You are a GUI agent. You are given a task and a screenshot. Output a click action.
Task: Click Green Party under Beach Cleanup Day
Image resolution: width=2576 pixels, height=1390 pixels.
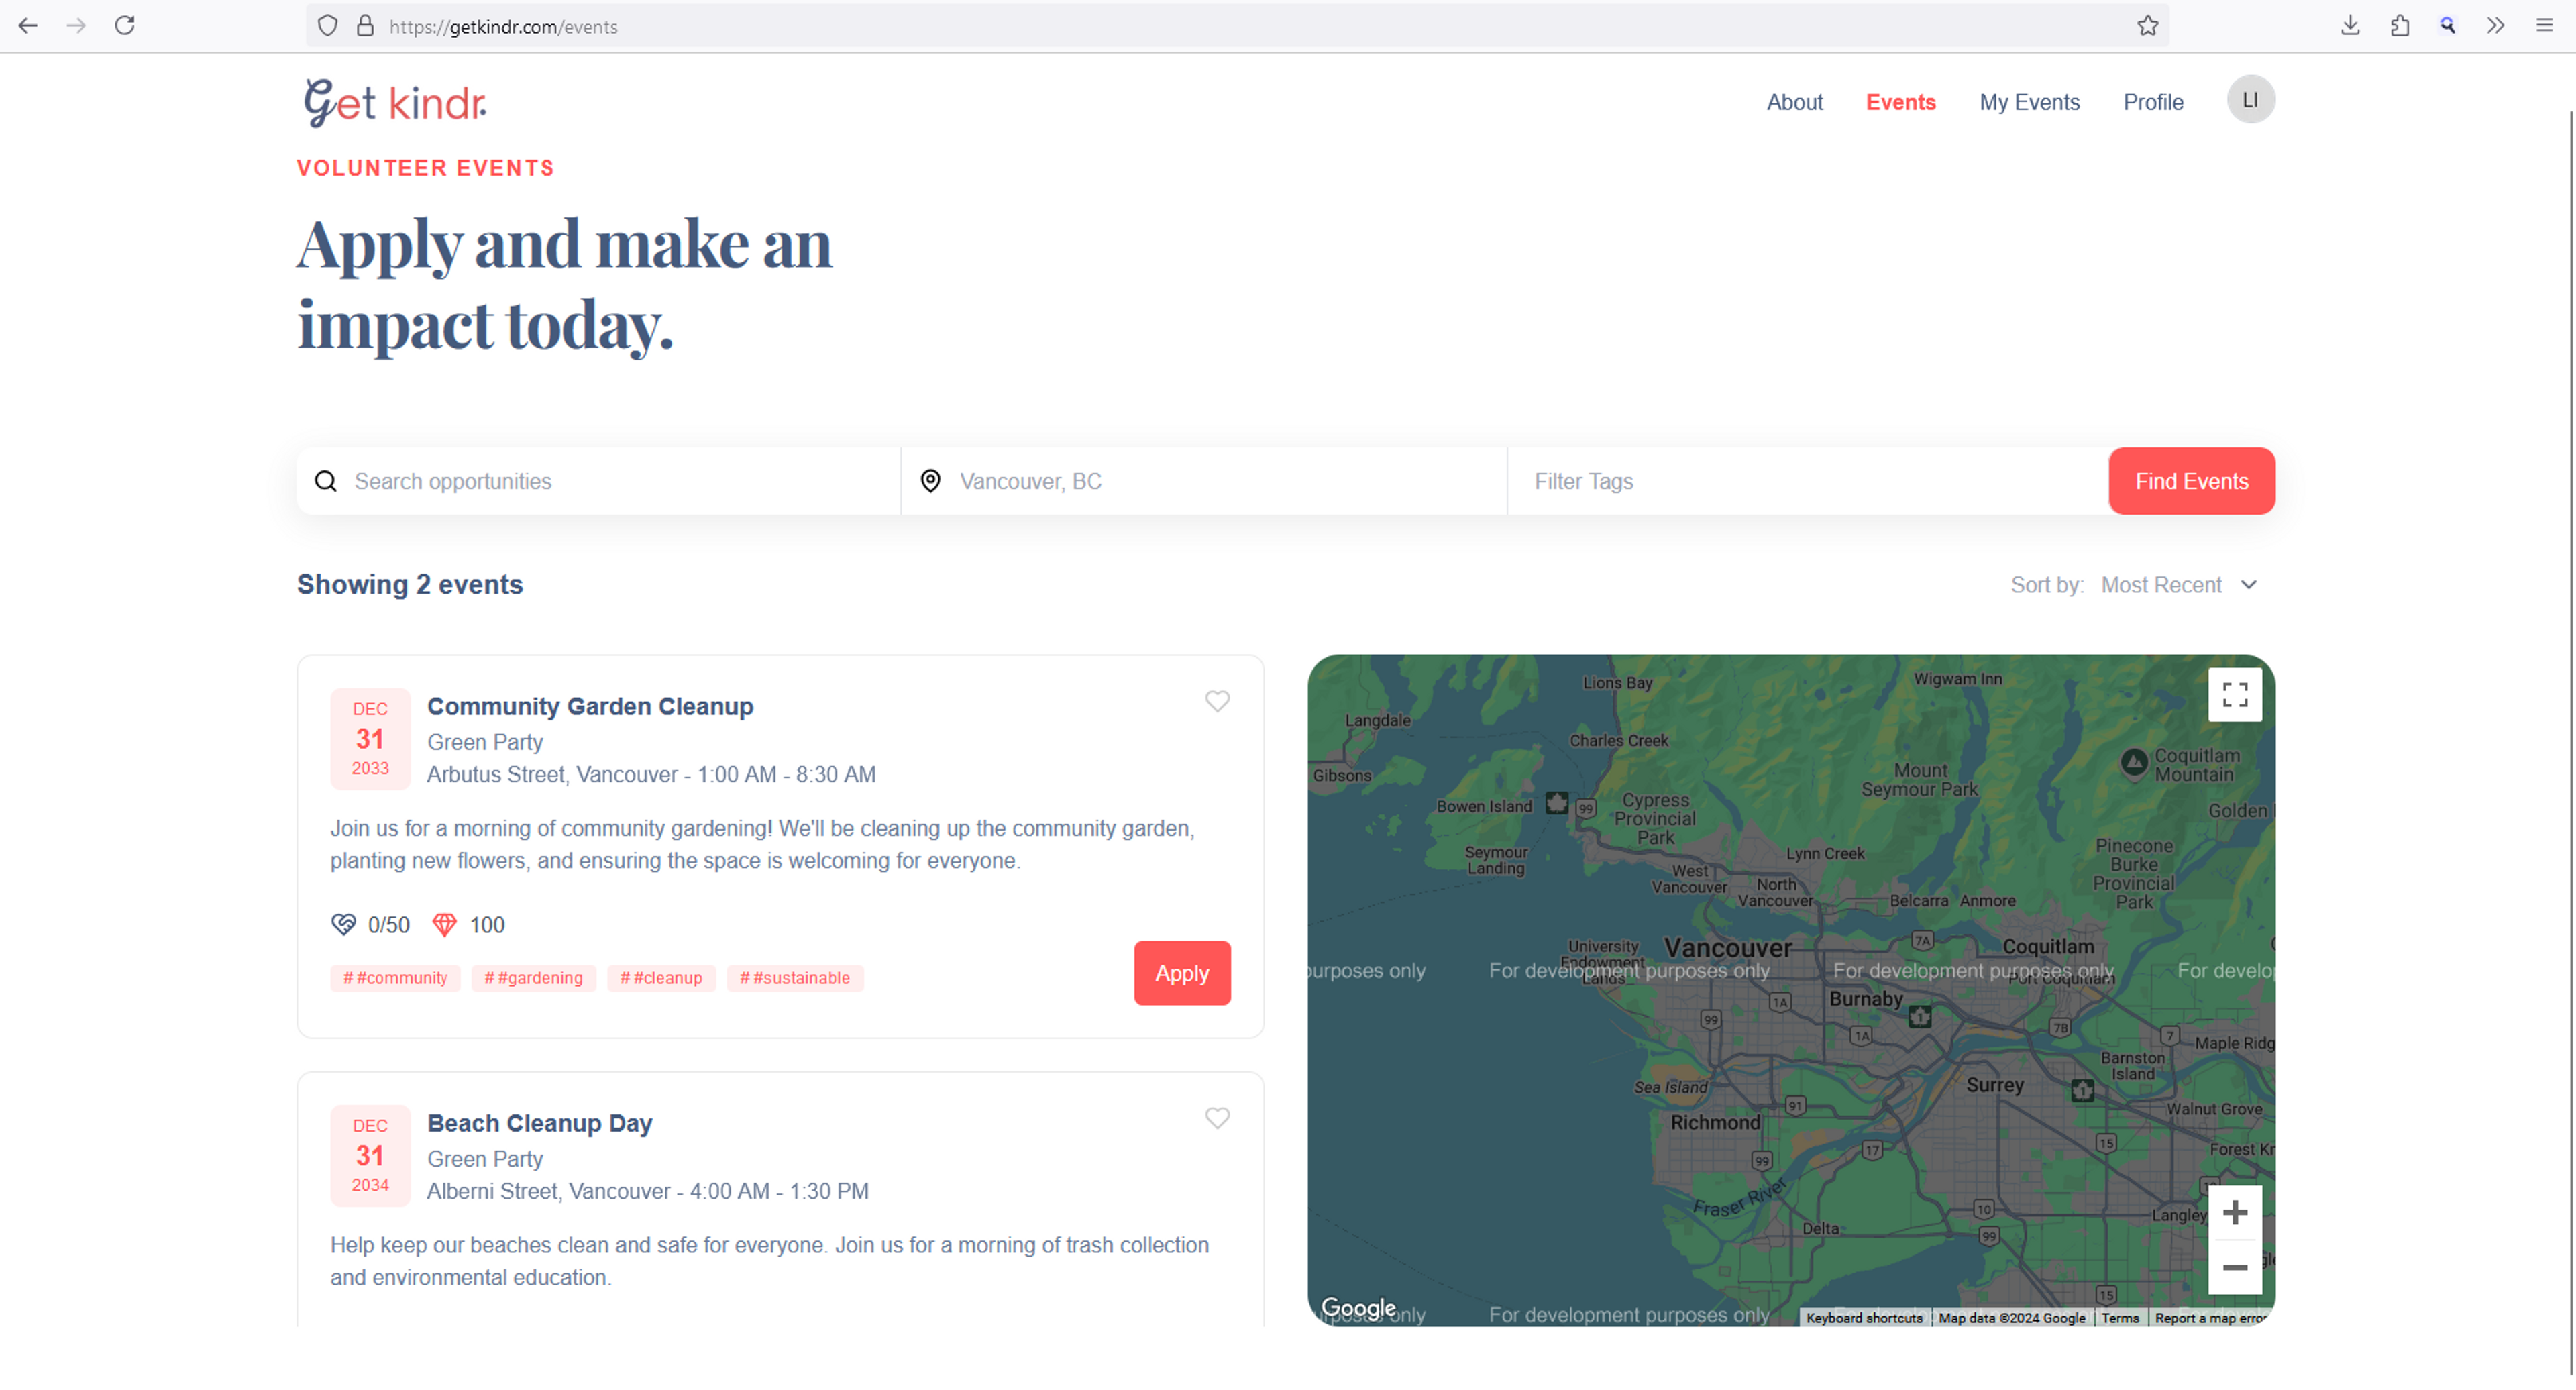click(x=485, y=1159)
